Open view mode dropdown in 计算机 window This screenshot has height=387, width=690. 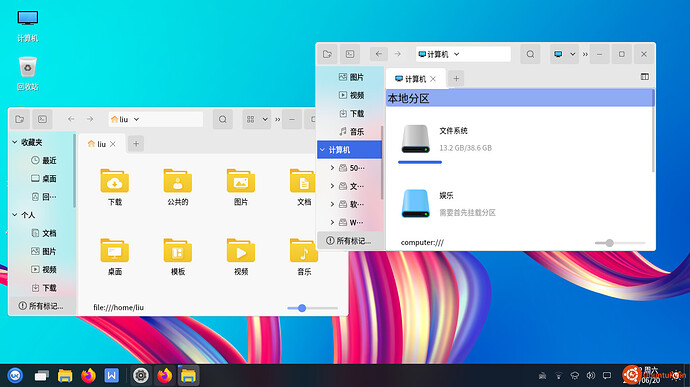click(x=573, y=54)
